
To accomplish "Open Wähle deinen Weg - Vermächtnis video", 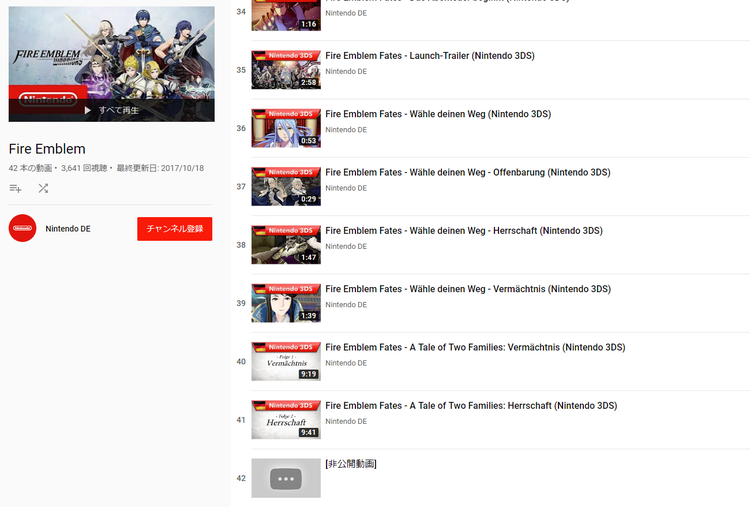I will coord(468,289).
